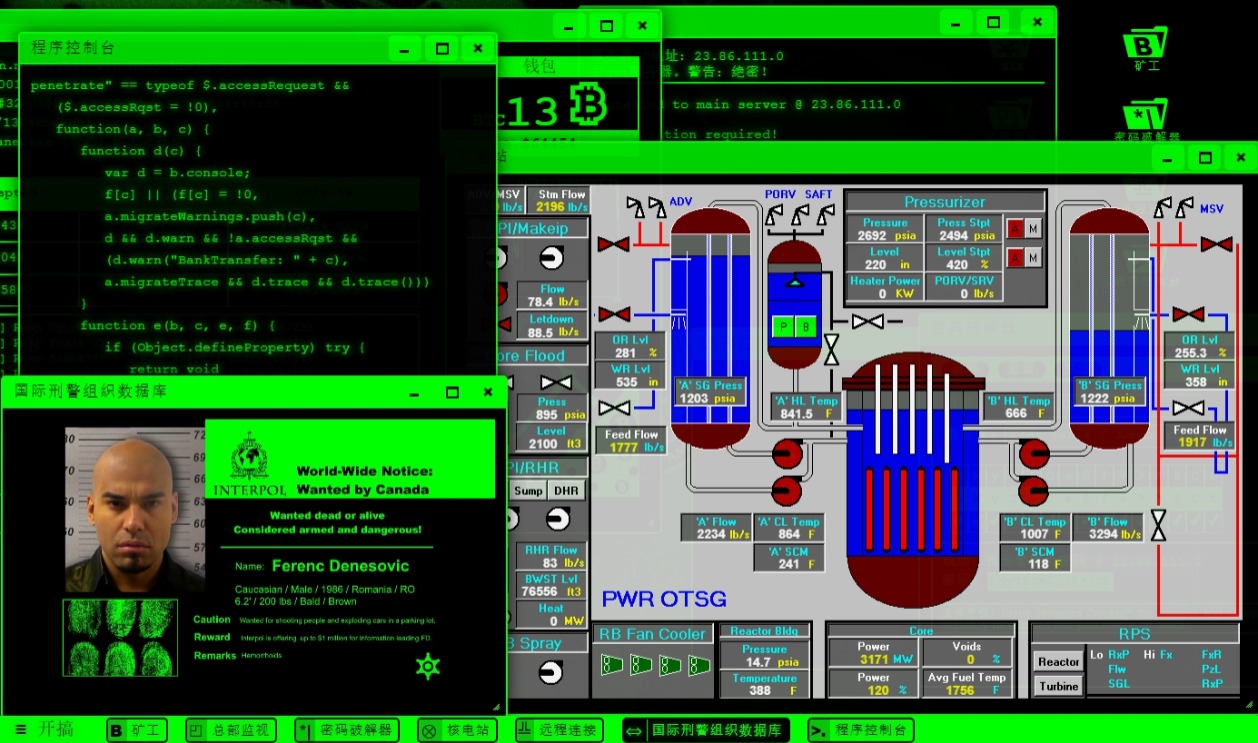1258x743 pixels.
Task: Click the 'World-Wide Notice:' heading
Action: coord(364,471)
